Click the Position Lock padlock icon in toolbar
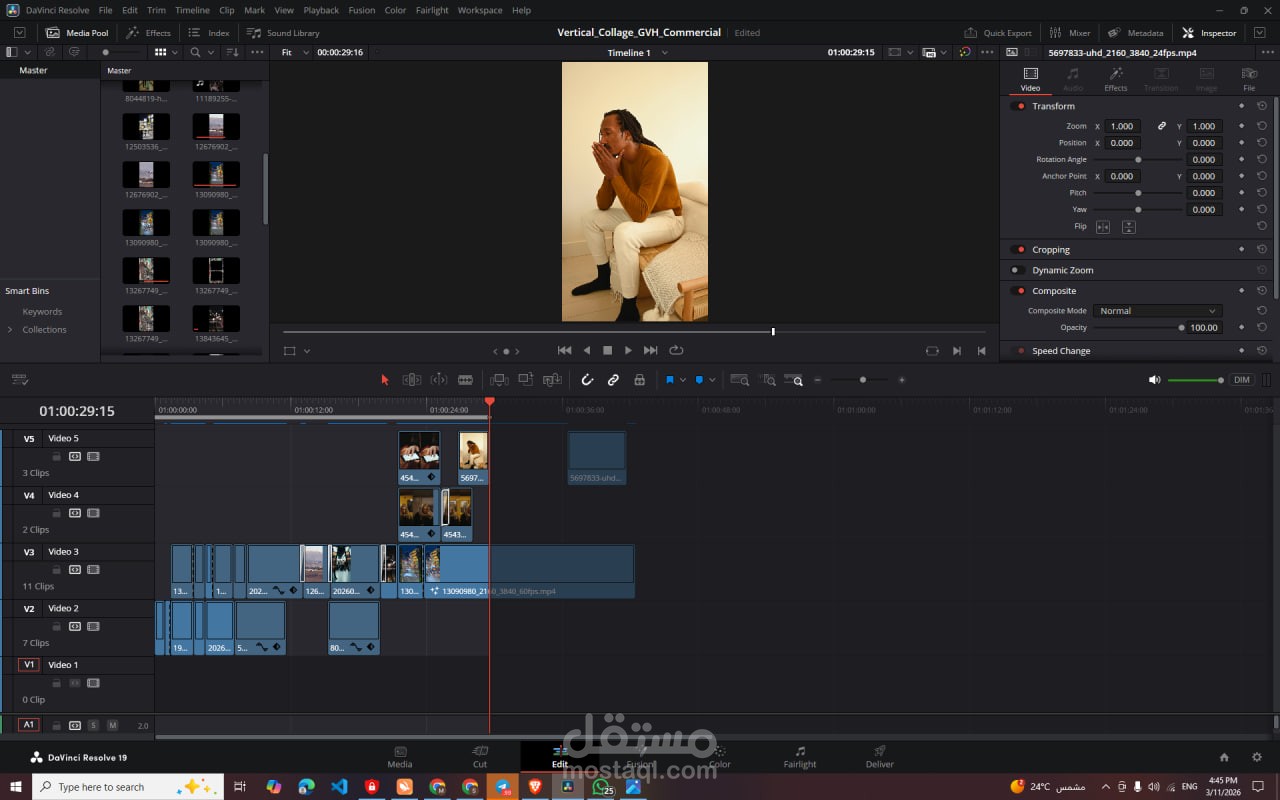The width and height of the screenshot is (1280, 800). (x=639, y=380)
